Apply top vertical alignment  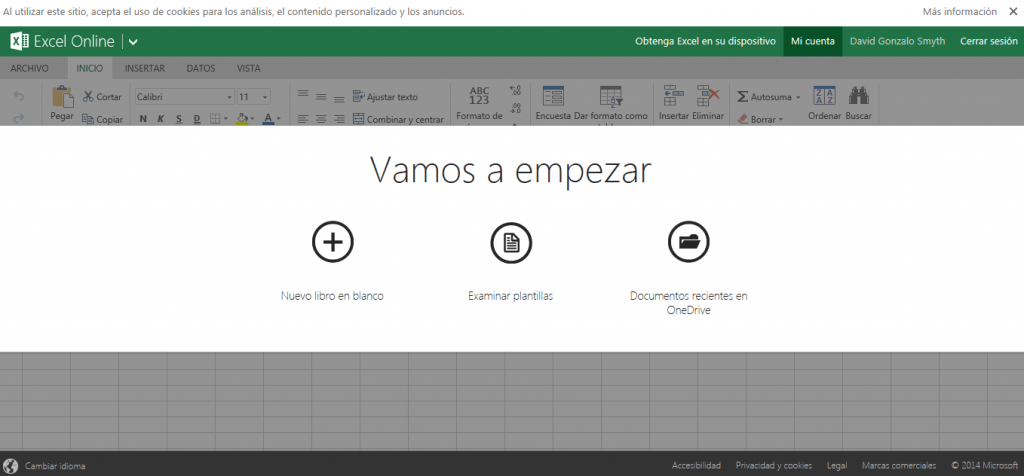pyautogui.click(x=303, y=94)
